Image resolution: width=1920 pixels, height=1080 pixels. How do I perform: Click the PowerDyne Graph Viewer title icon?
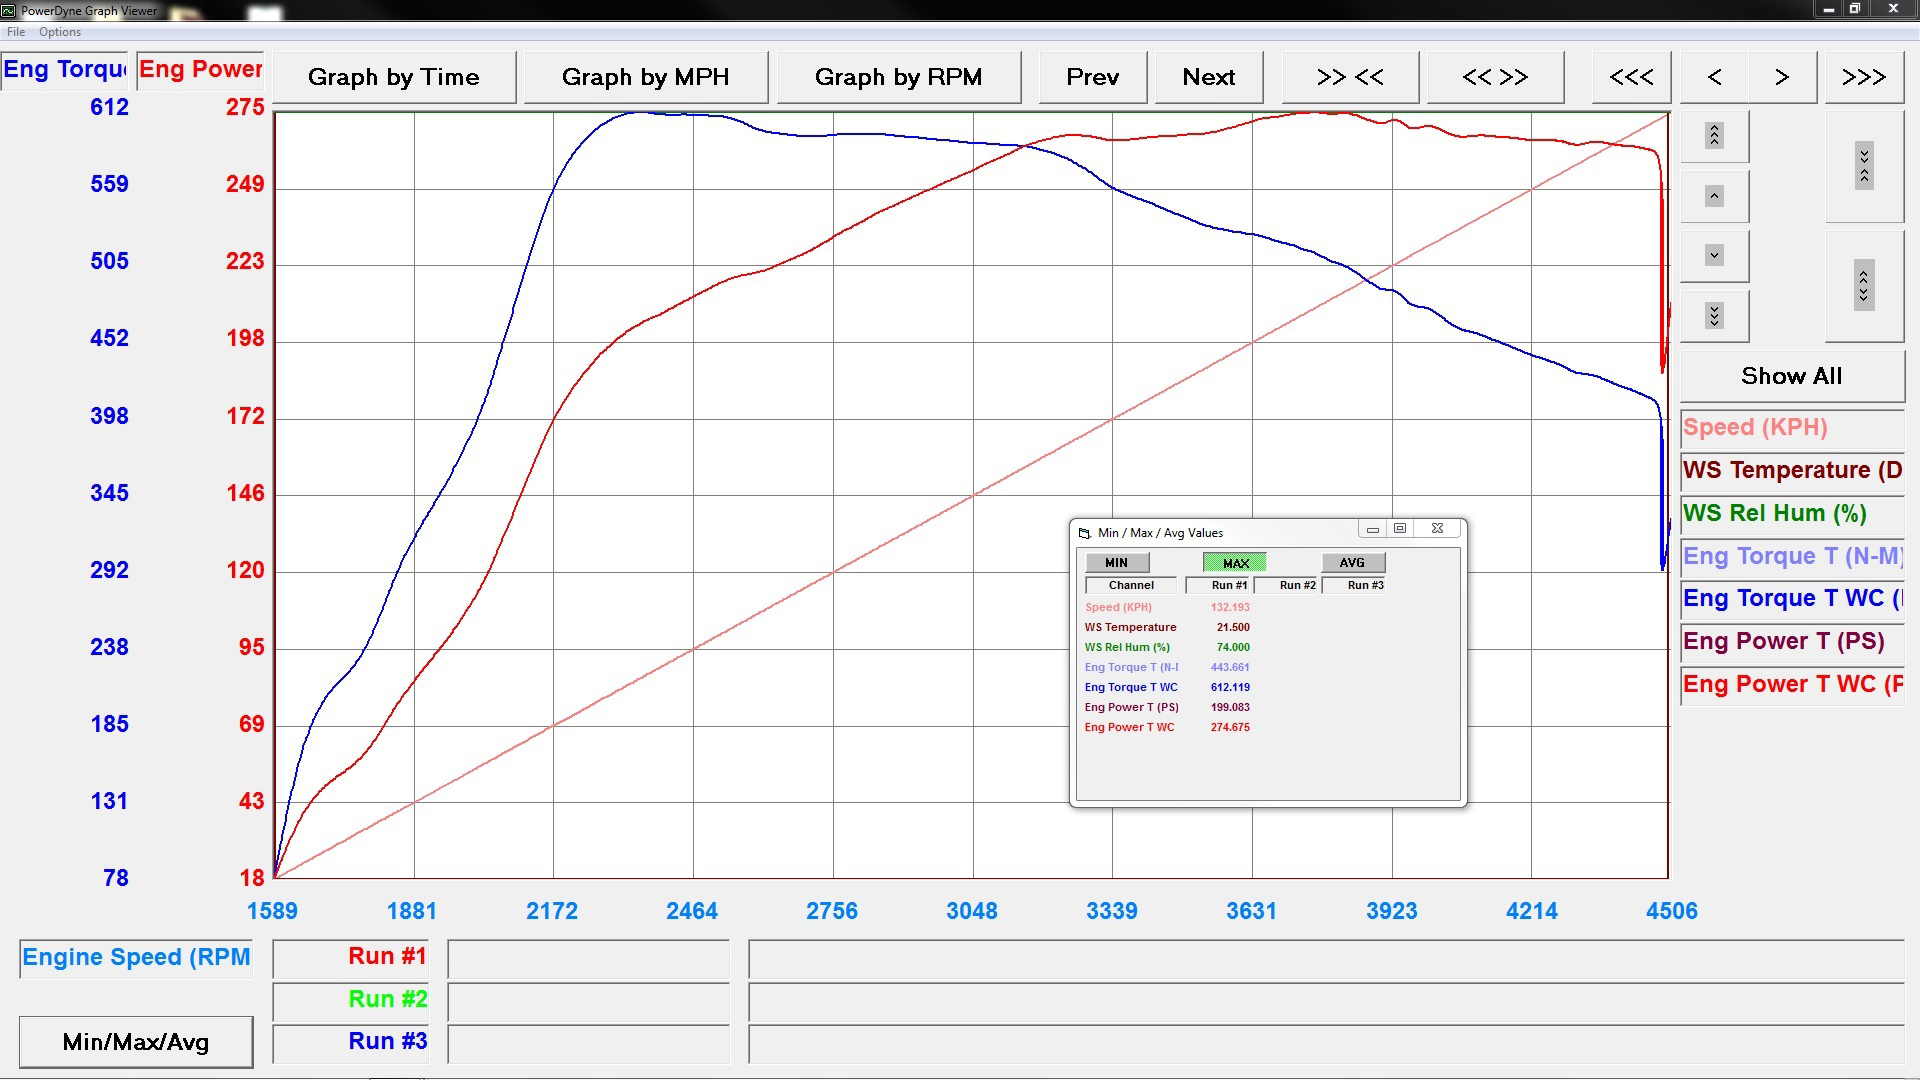(8, 10)
